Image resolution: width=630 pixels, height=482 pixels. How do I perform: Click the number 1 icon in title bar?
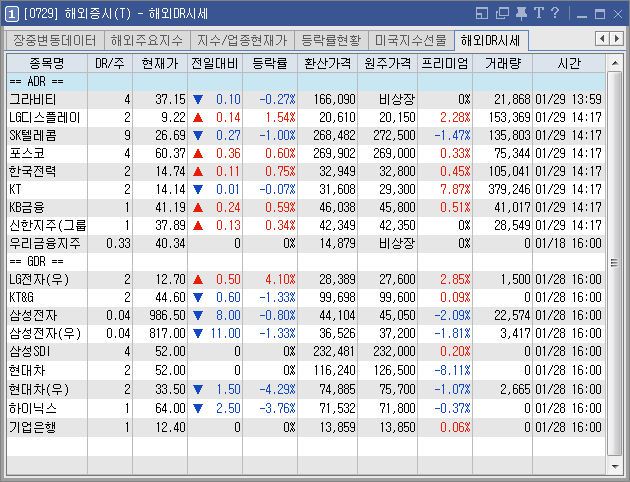point(11,14)
